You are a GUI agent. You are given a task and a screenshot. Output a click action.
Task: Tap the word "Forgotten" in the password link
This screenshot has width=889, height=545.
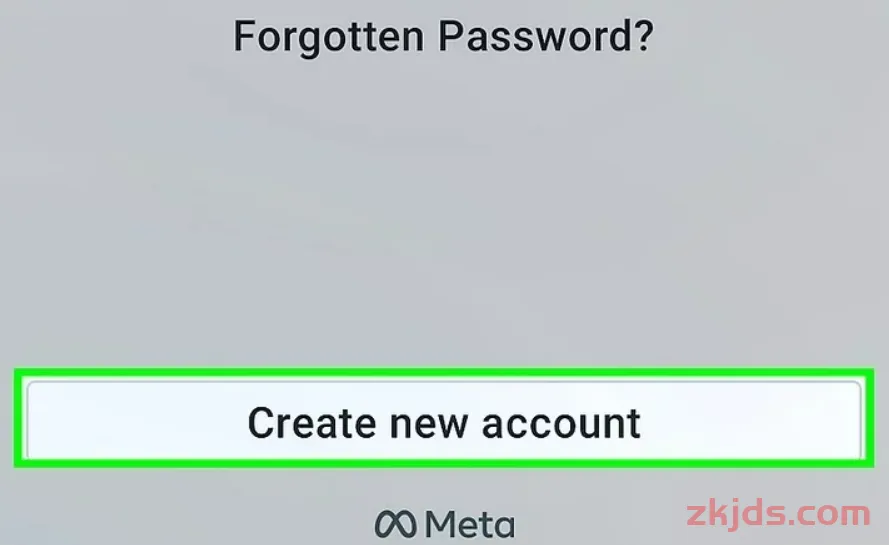[328, 37]
